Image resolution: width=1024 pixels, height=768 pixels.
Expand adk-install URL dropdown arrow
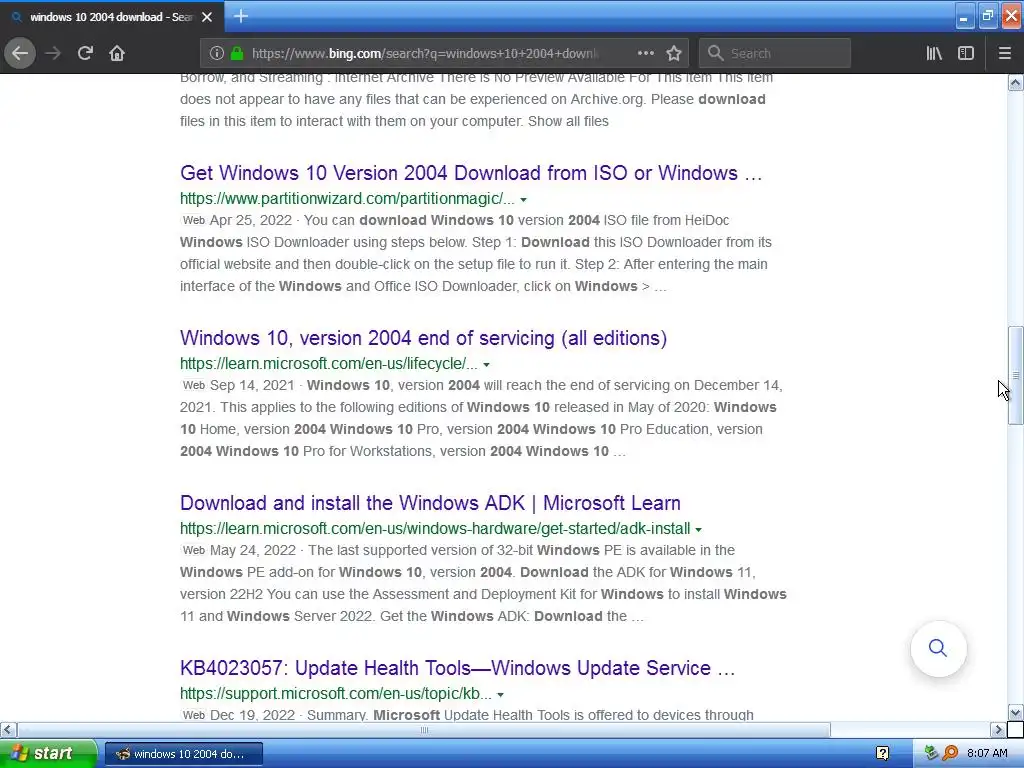click(698, 530)
